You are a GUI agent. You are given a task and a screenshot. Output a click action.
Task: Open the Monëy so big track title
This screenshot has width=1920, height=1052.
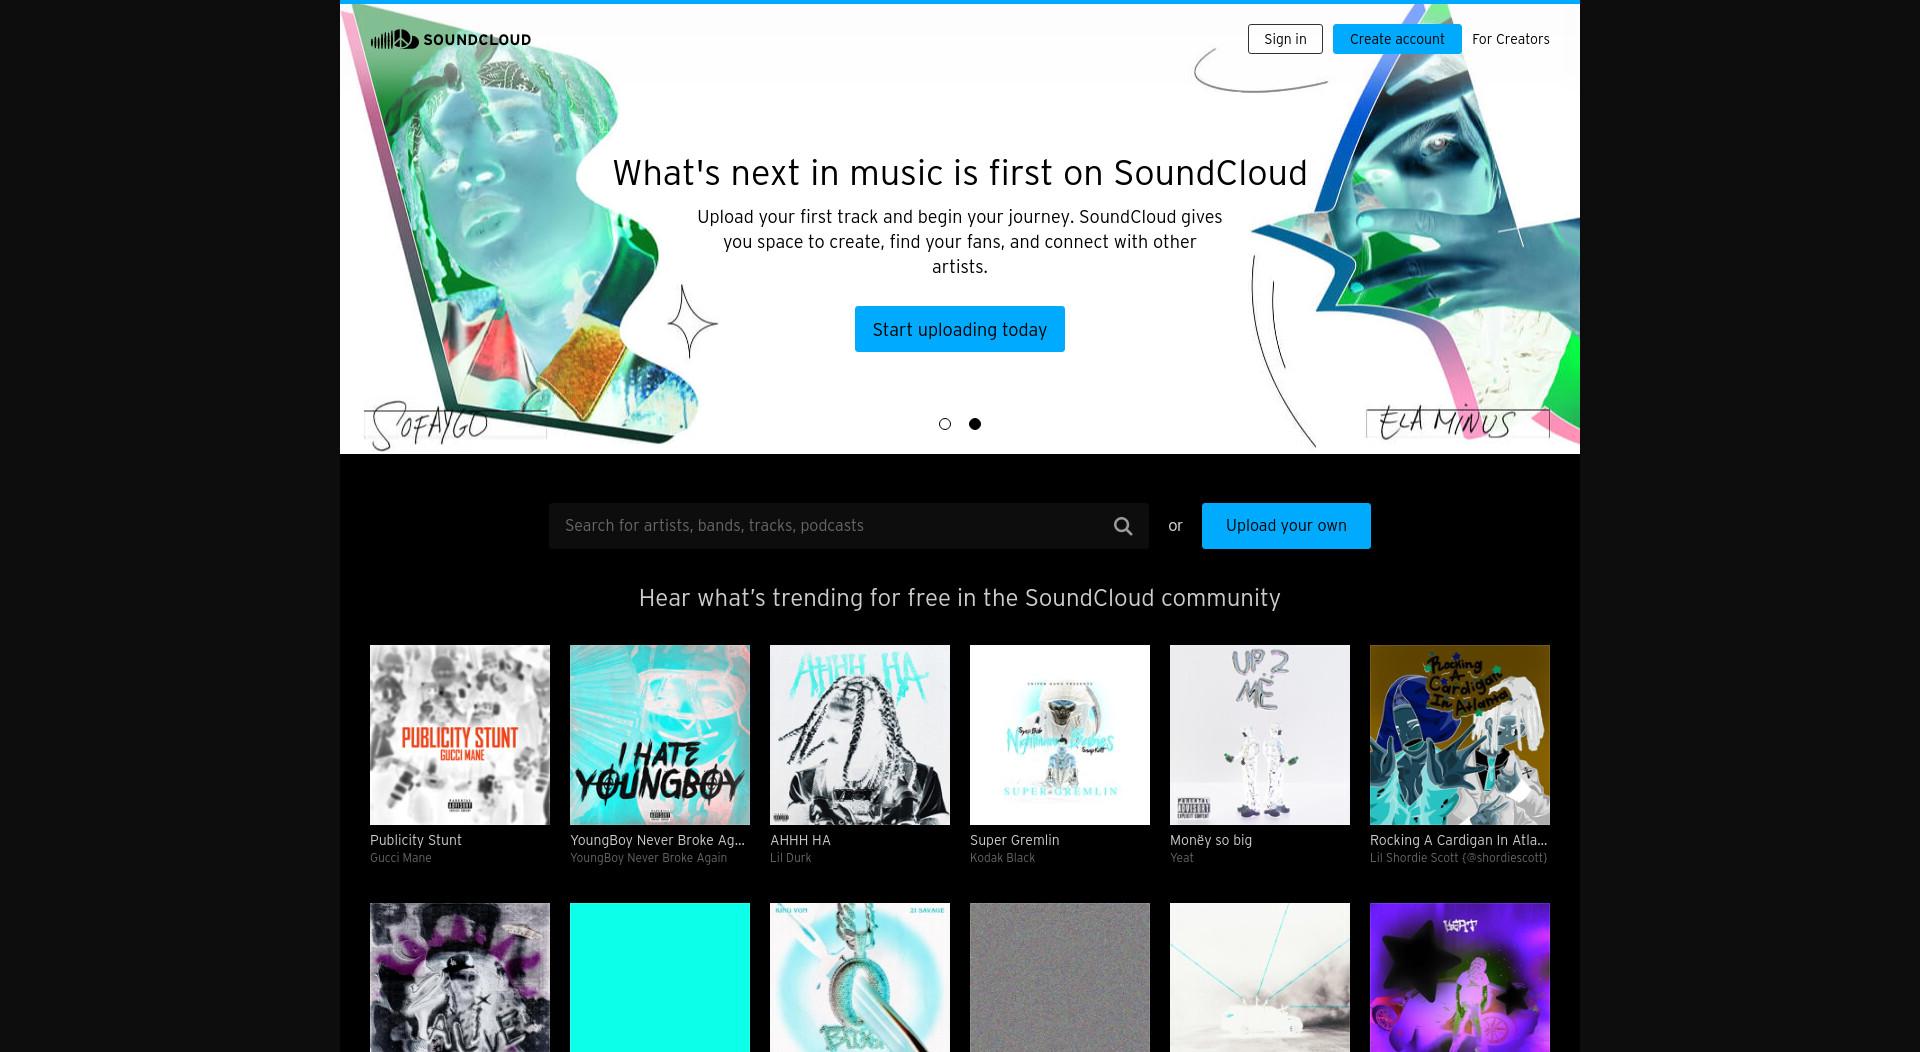[1211, 840]
